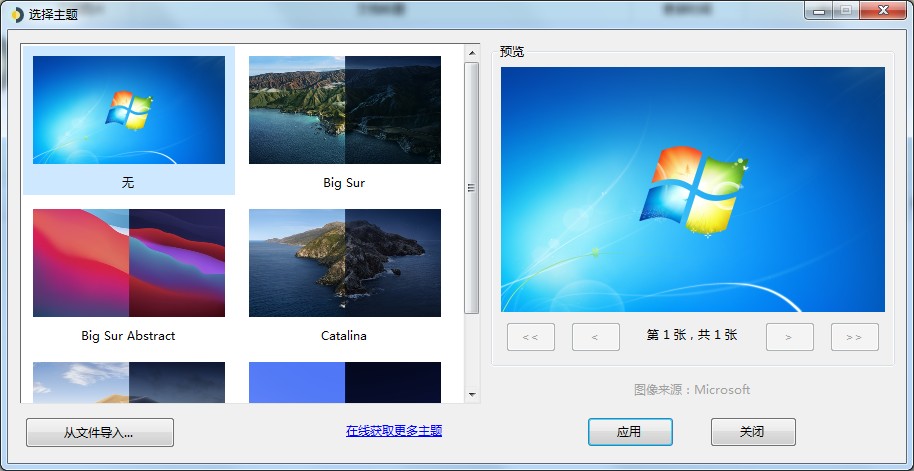Select the solid blue and dark theme thumbnail
Image resolution: width=914 pixels, height=471 pixels.
point(344,382)
